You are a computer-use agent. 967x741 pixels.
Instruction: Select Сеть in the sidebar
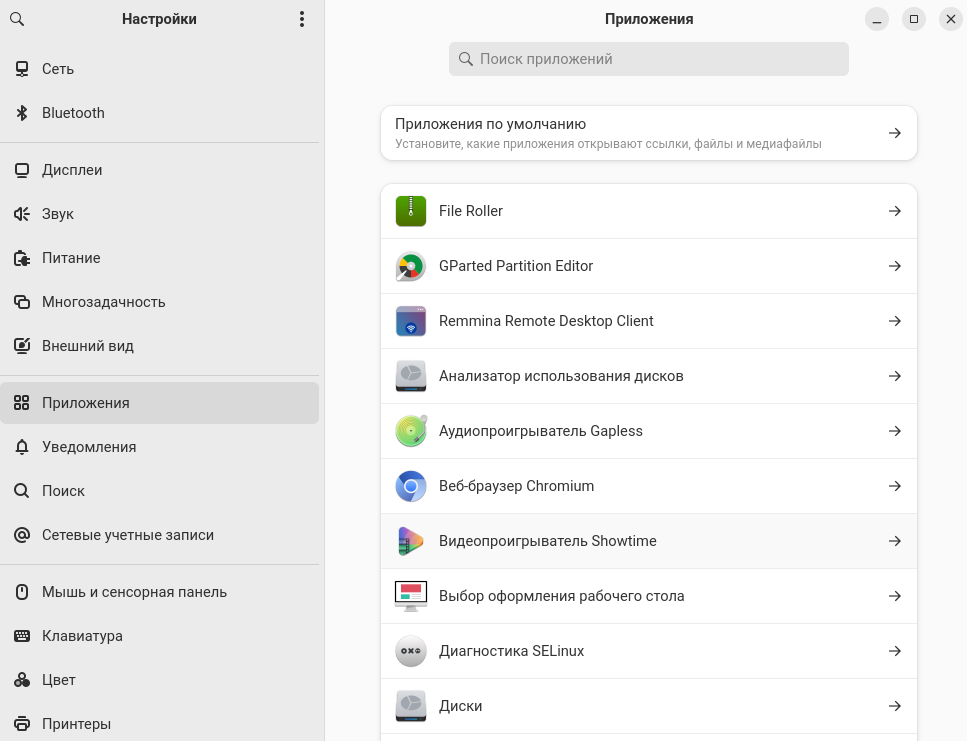pos(159,69)
